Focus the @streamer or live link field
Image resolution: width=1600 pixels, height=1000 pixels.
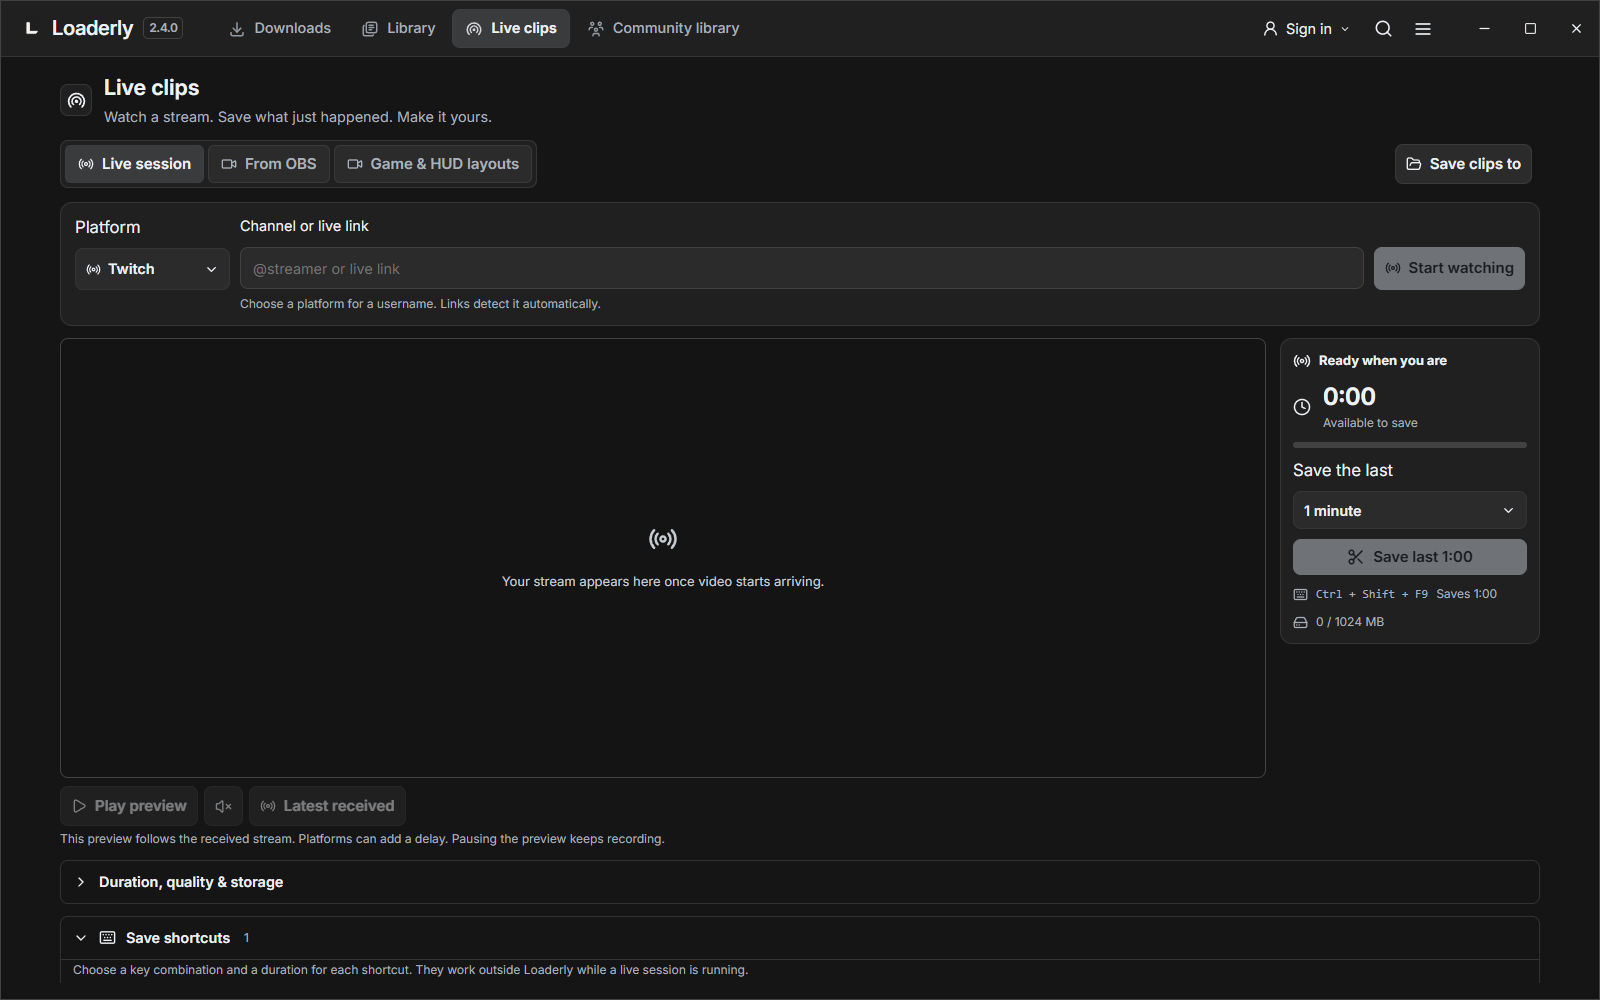tap(801, 269)
